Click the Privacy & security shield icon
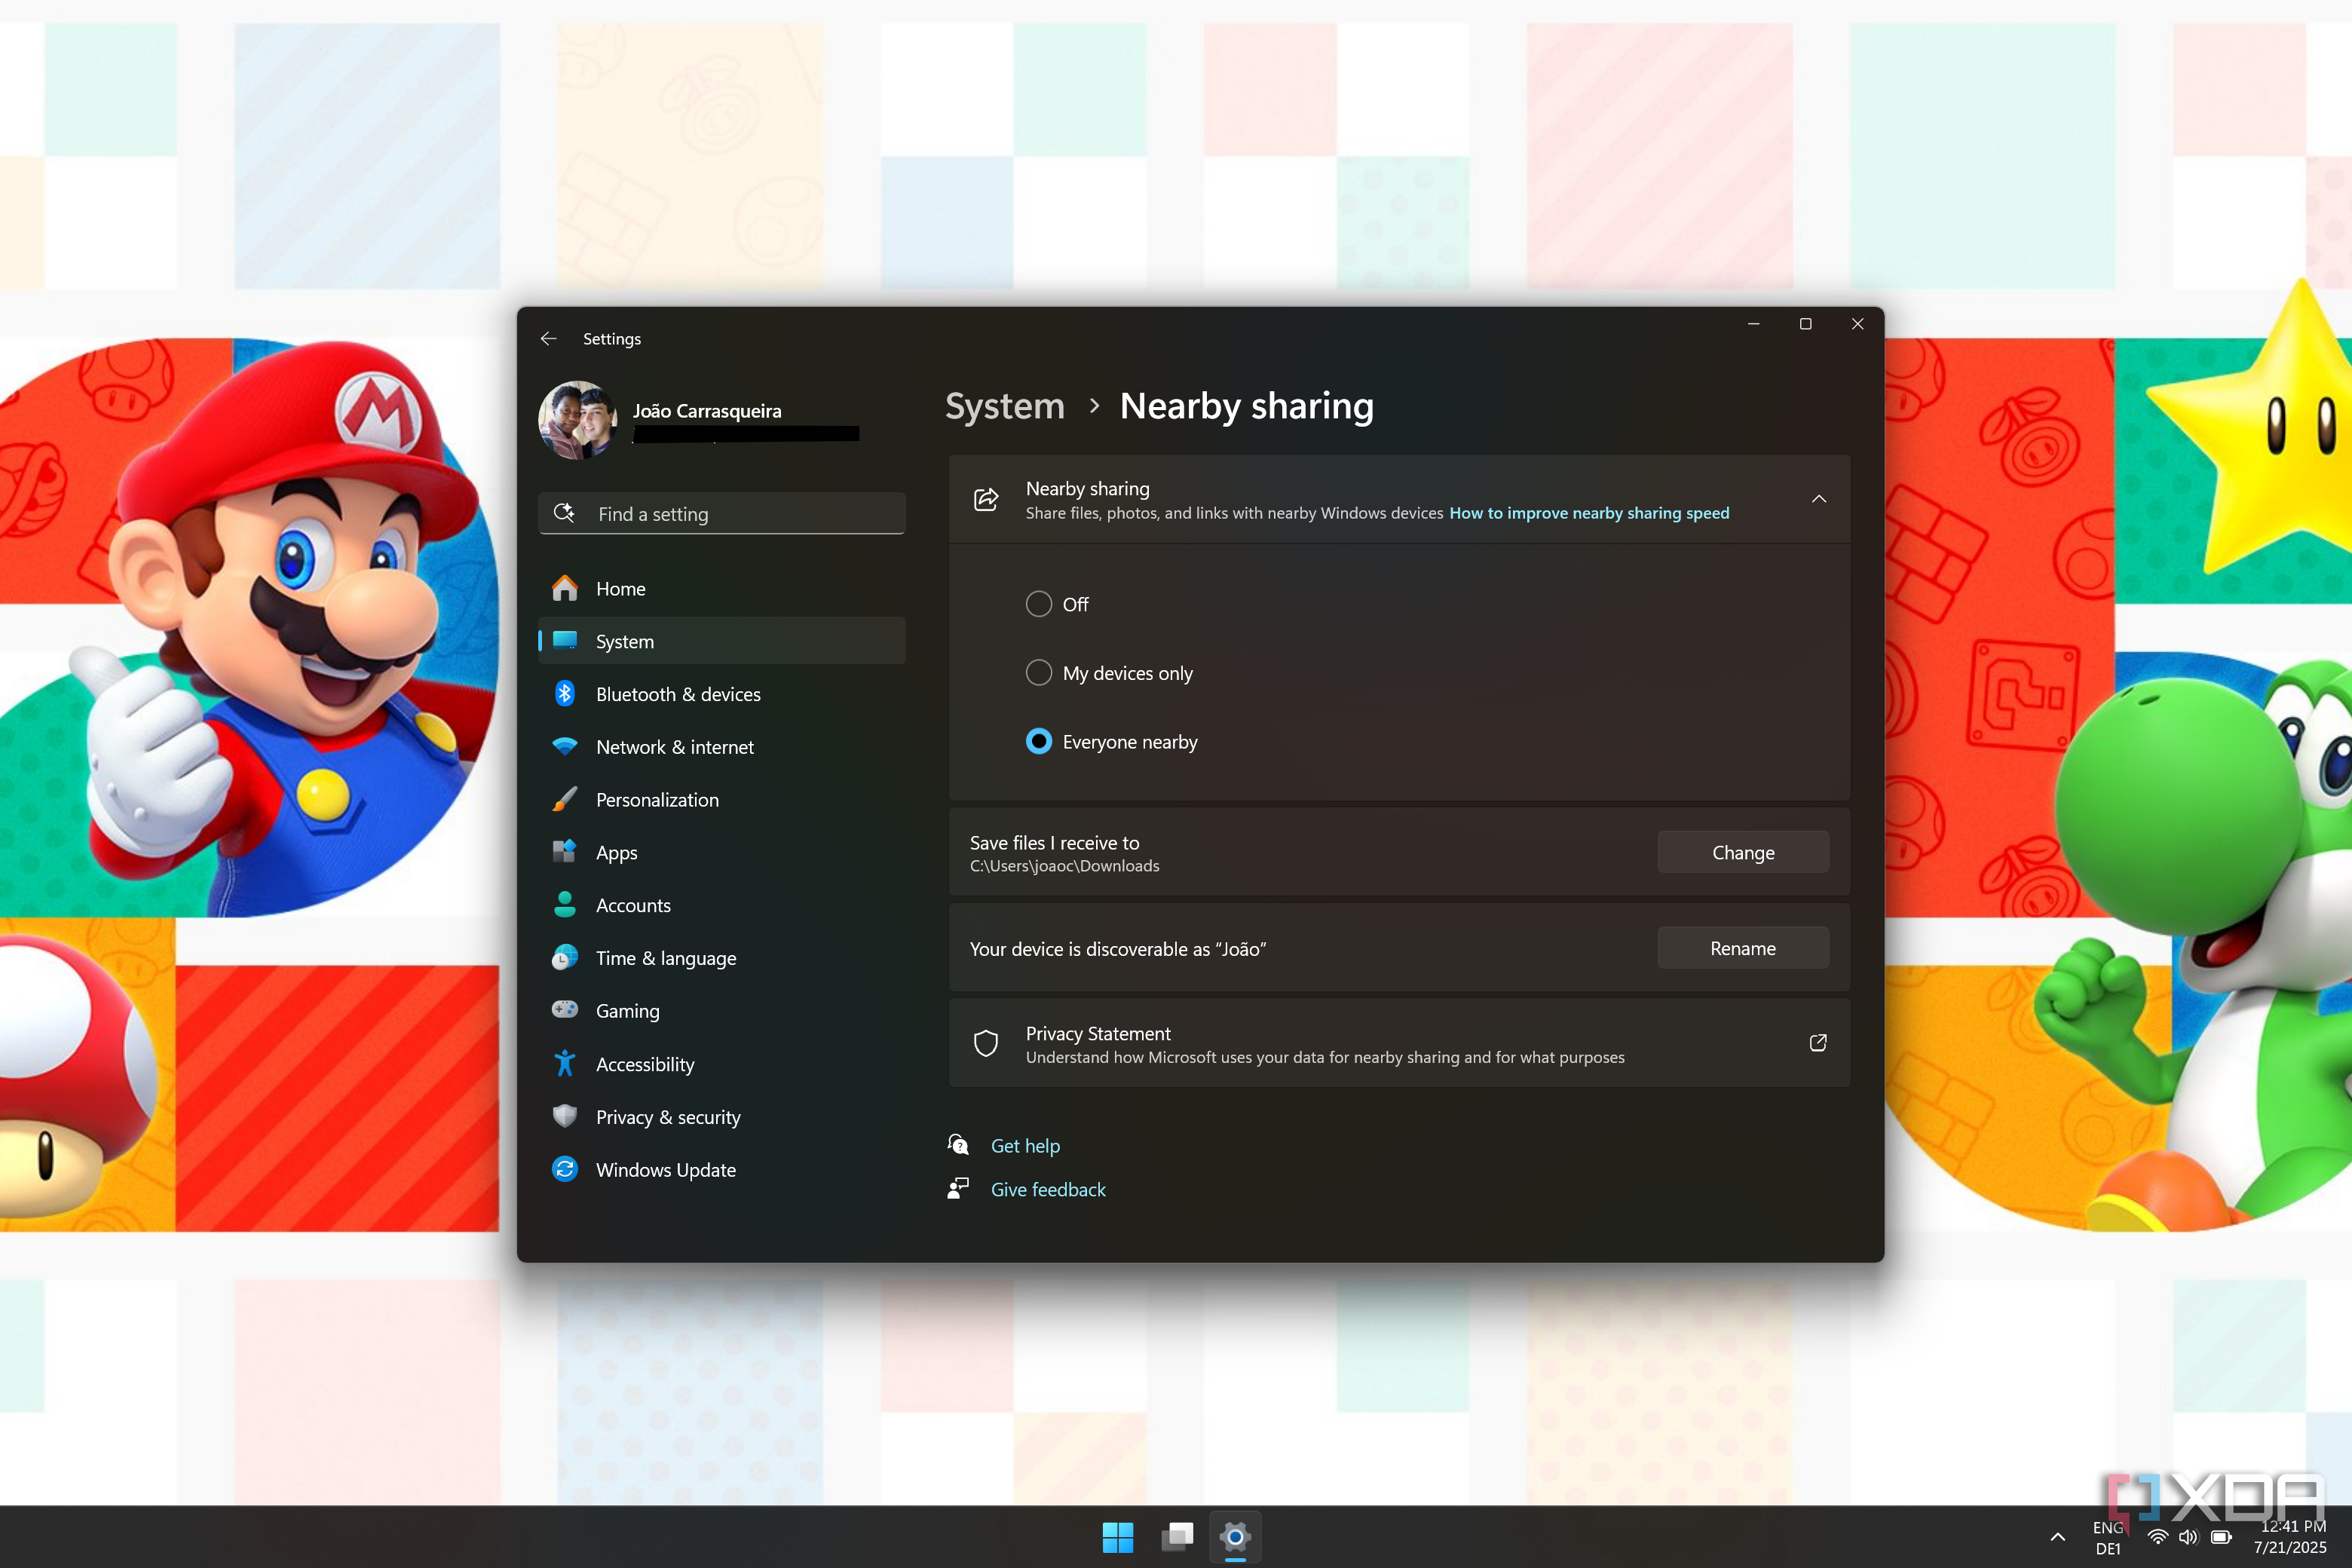 point(565,1116)
